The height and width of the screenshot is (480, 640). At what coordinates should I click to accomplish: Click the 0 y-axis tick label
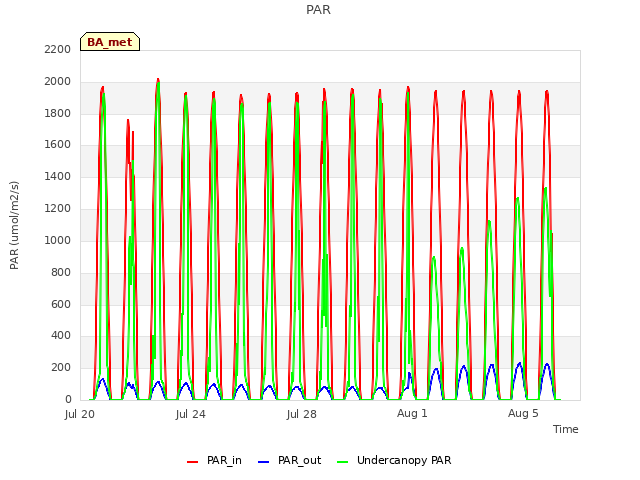[68, 400]
